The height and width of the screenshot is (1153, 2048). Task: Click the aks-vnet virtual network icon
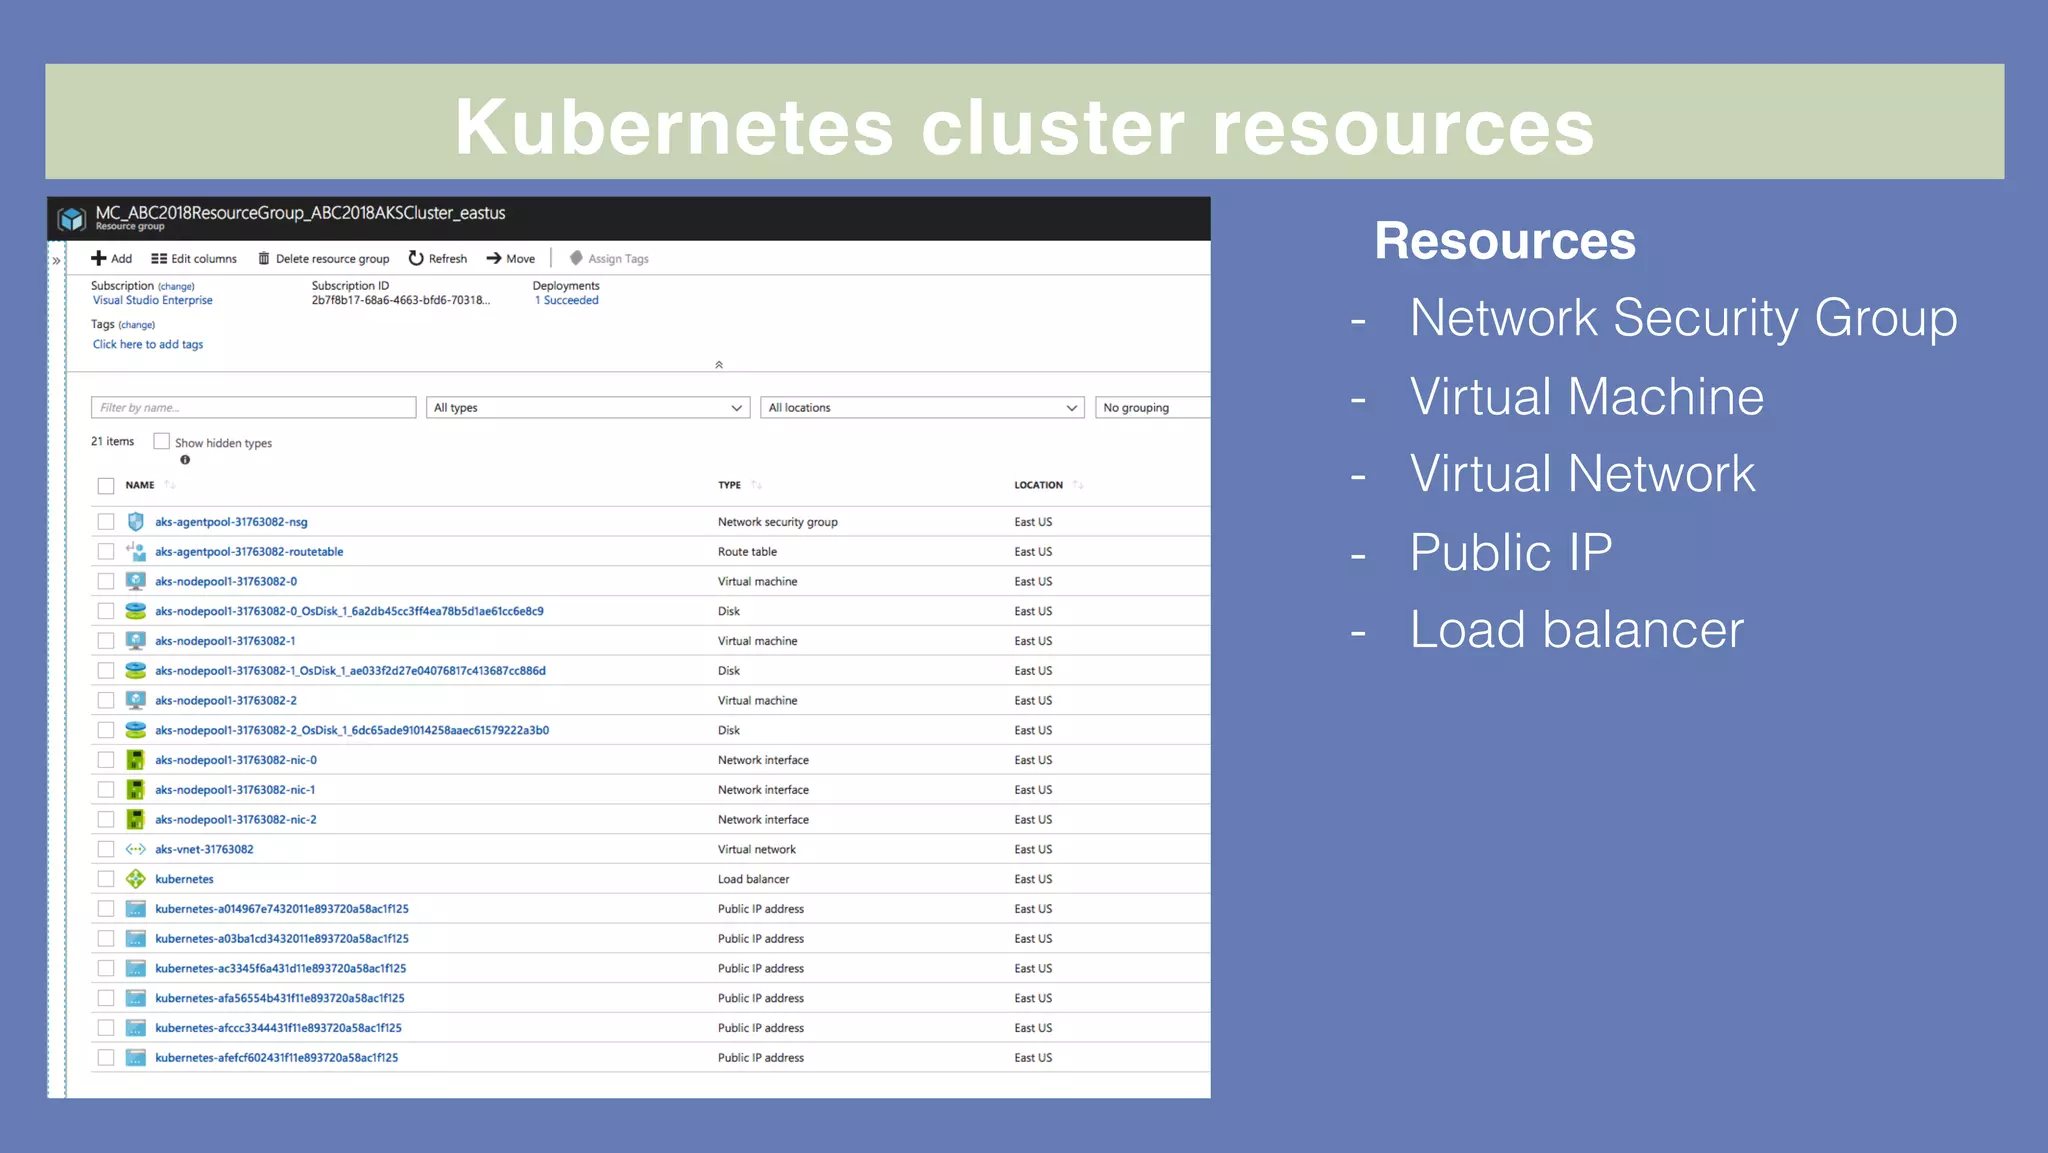136,849
